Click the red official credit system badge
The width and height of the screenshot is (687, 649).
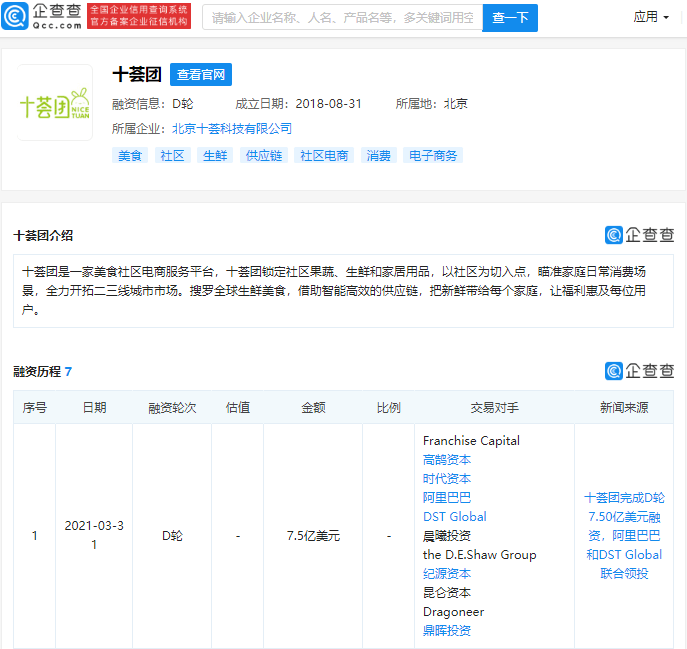click(x=139, y=17)
